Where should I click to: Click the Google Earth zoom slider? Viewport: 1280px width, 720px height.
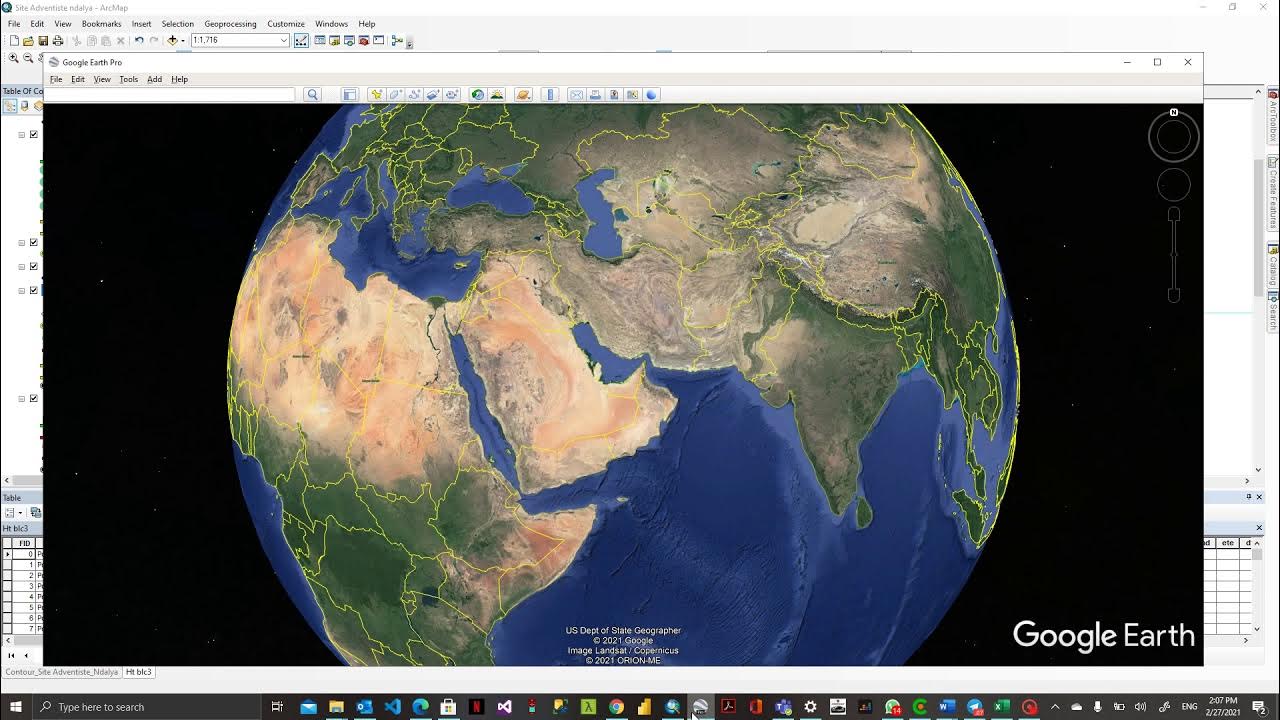click(1174, 255)
